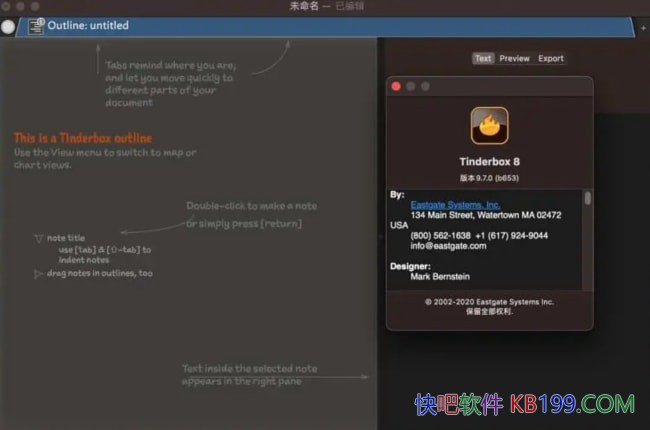The image size is (650, 430).
Task: Select the "drag notes in outlines, too" item
Action: 99,273
